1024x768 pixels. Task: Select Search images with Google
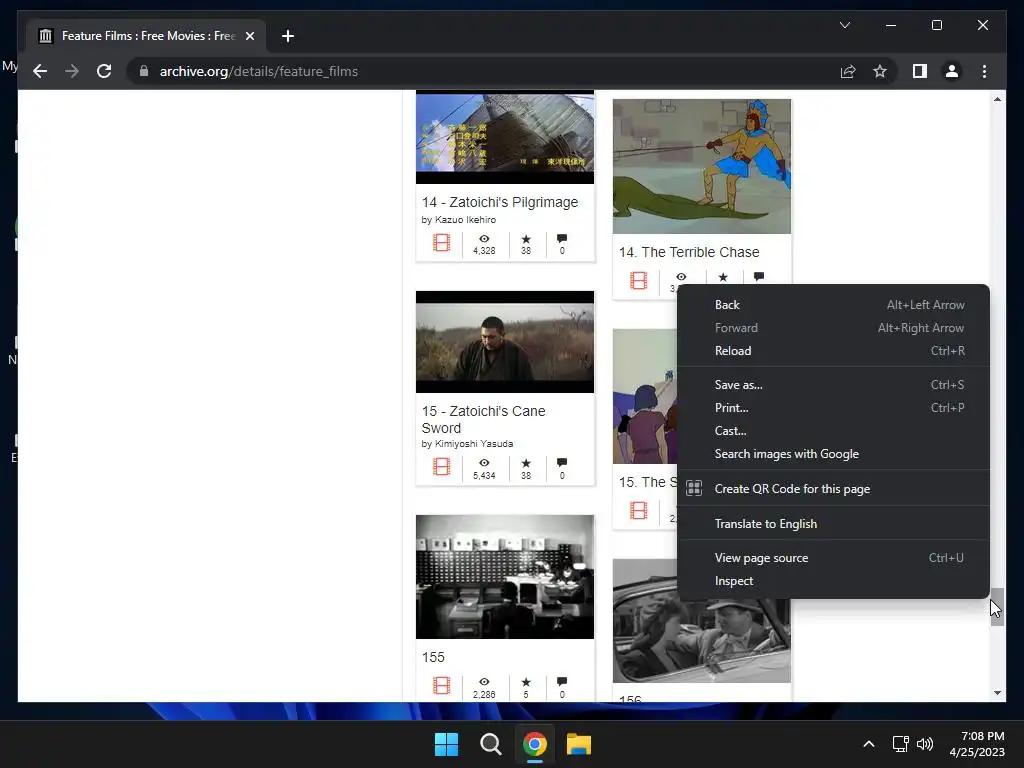[833, 454]
